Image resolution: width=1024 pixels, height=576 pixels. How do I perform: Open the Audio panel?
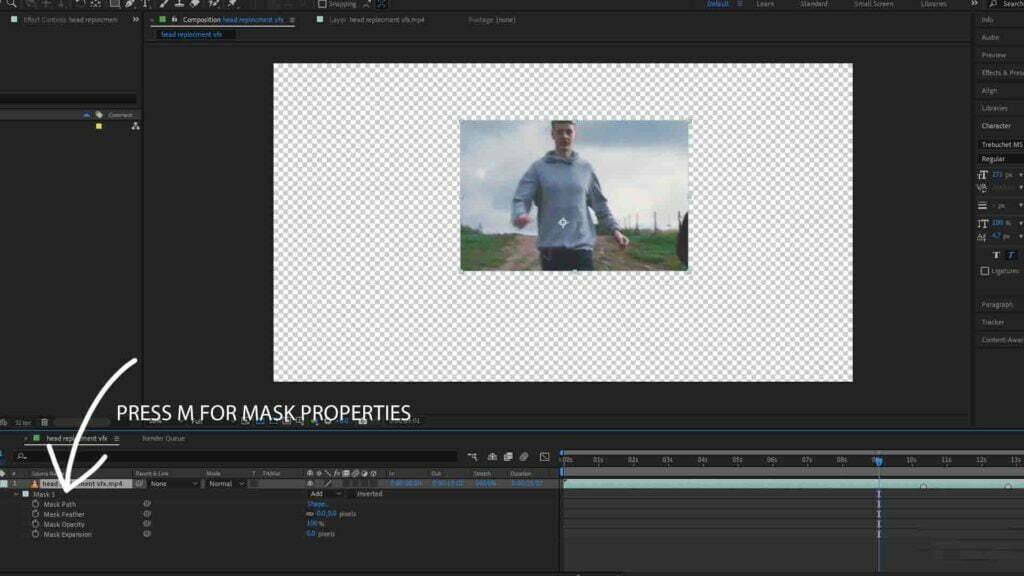point(990,38)
